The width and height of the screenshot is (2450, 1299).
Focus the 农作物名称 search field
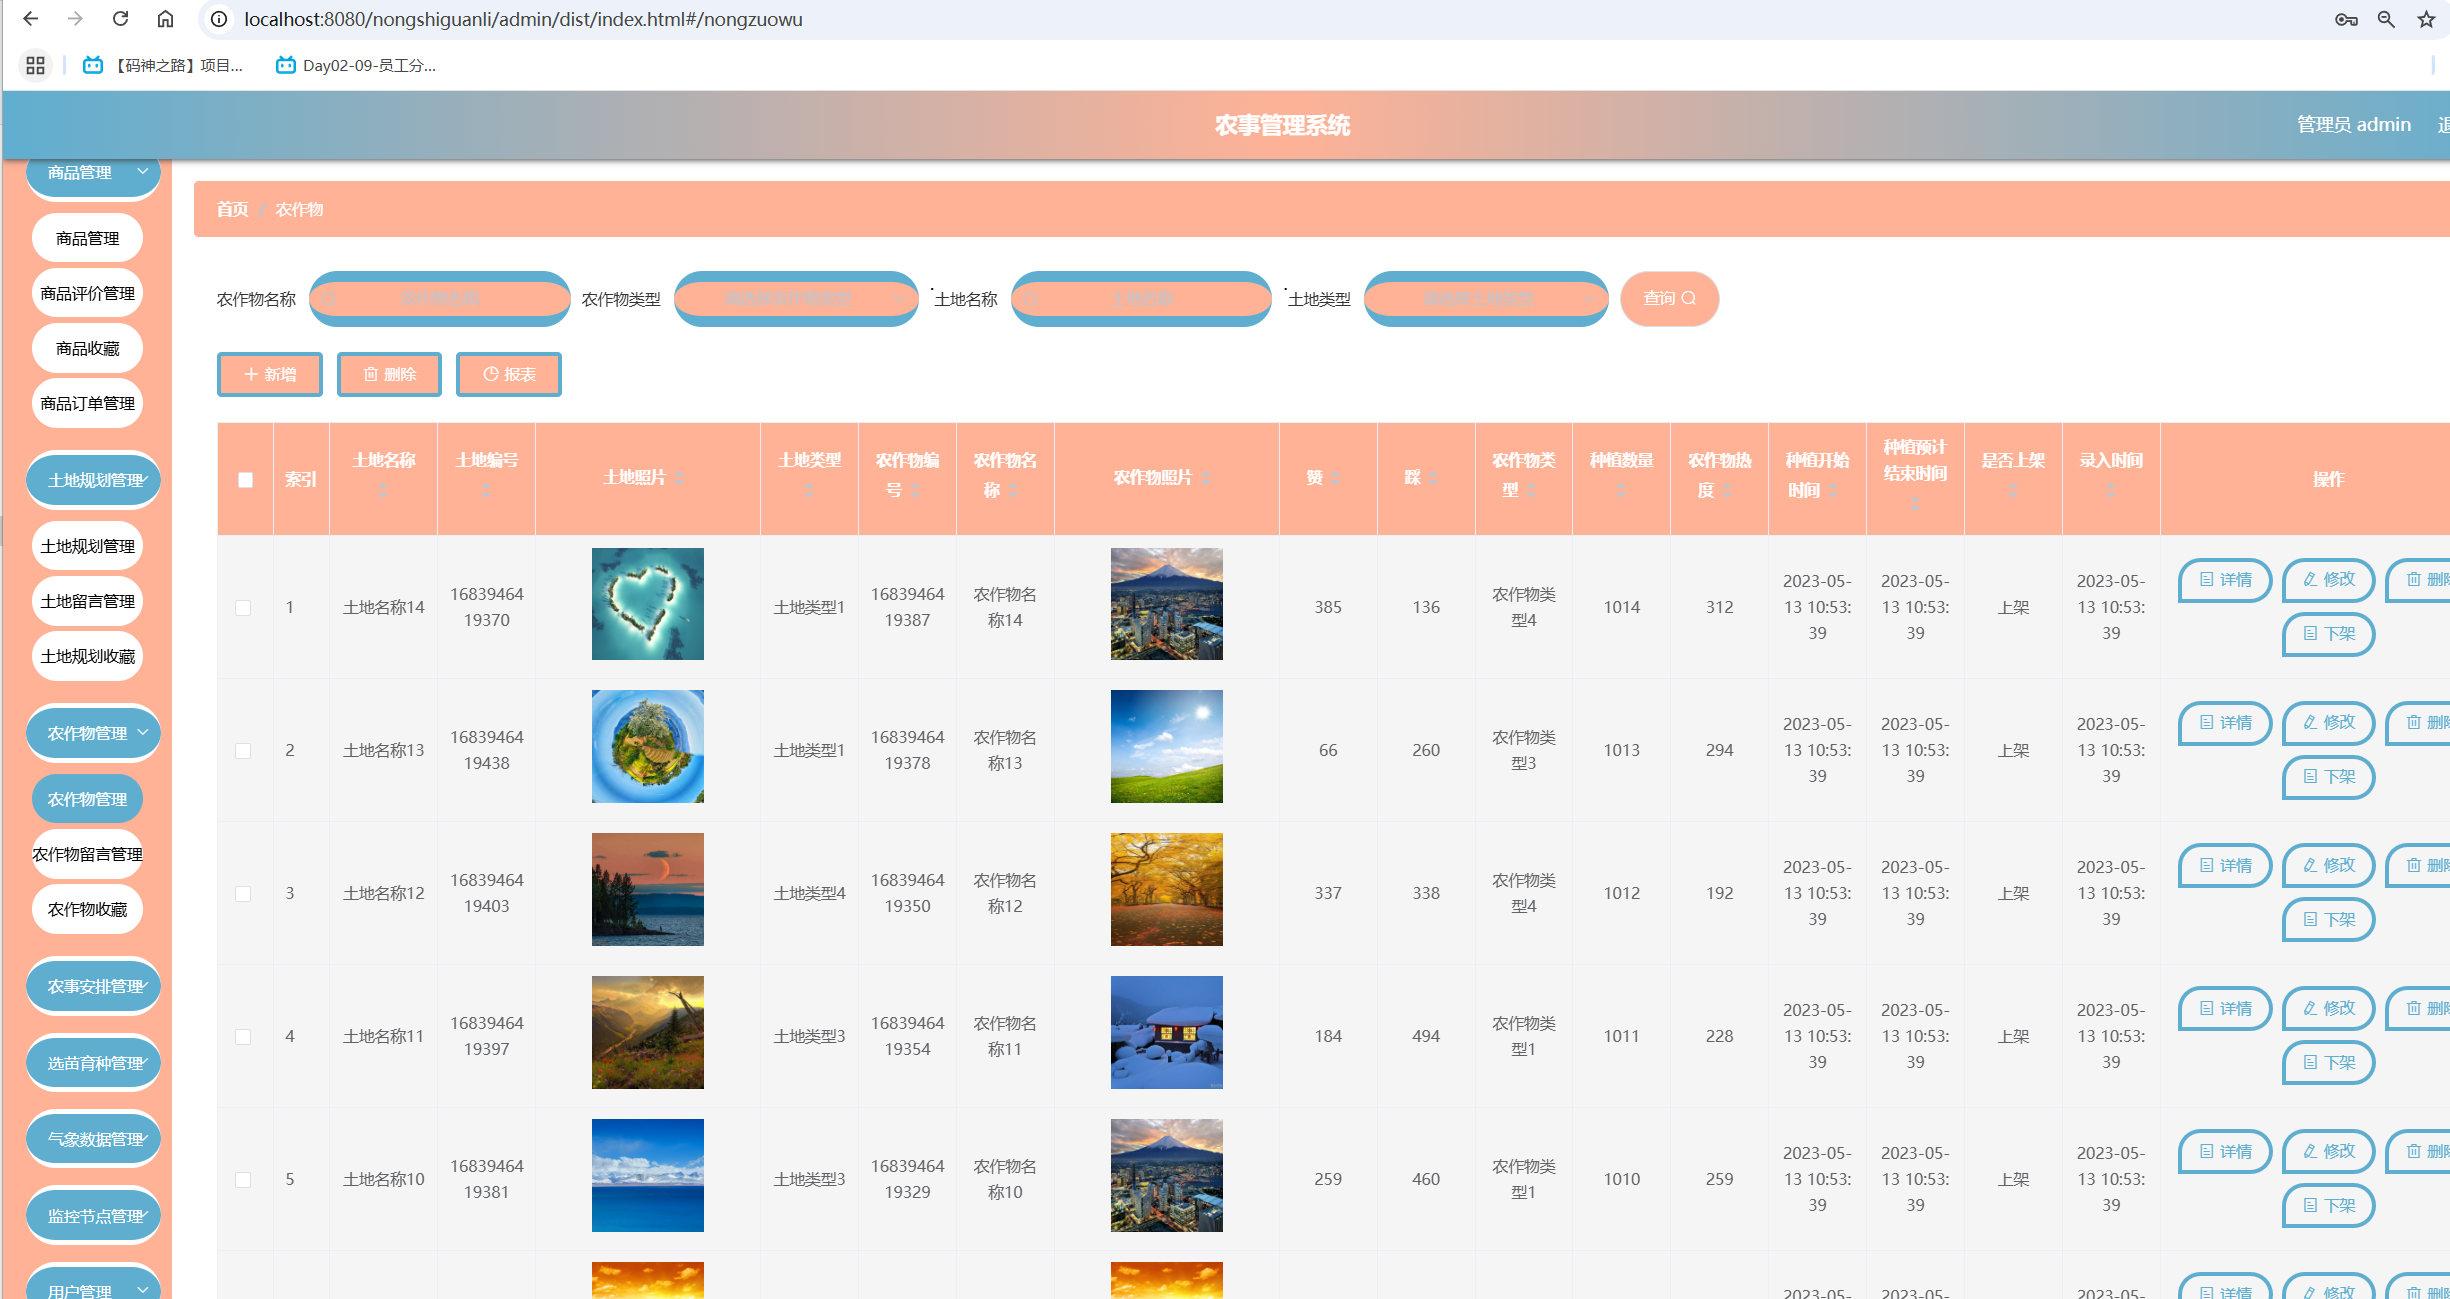pos(440,298)
